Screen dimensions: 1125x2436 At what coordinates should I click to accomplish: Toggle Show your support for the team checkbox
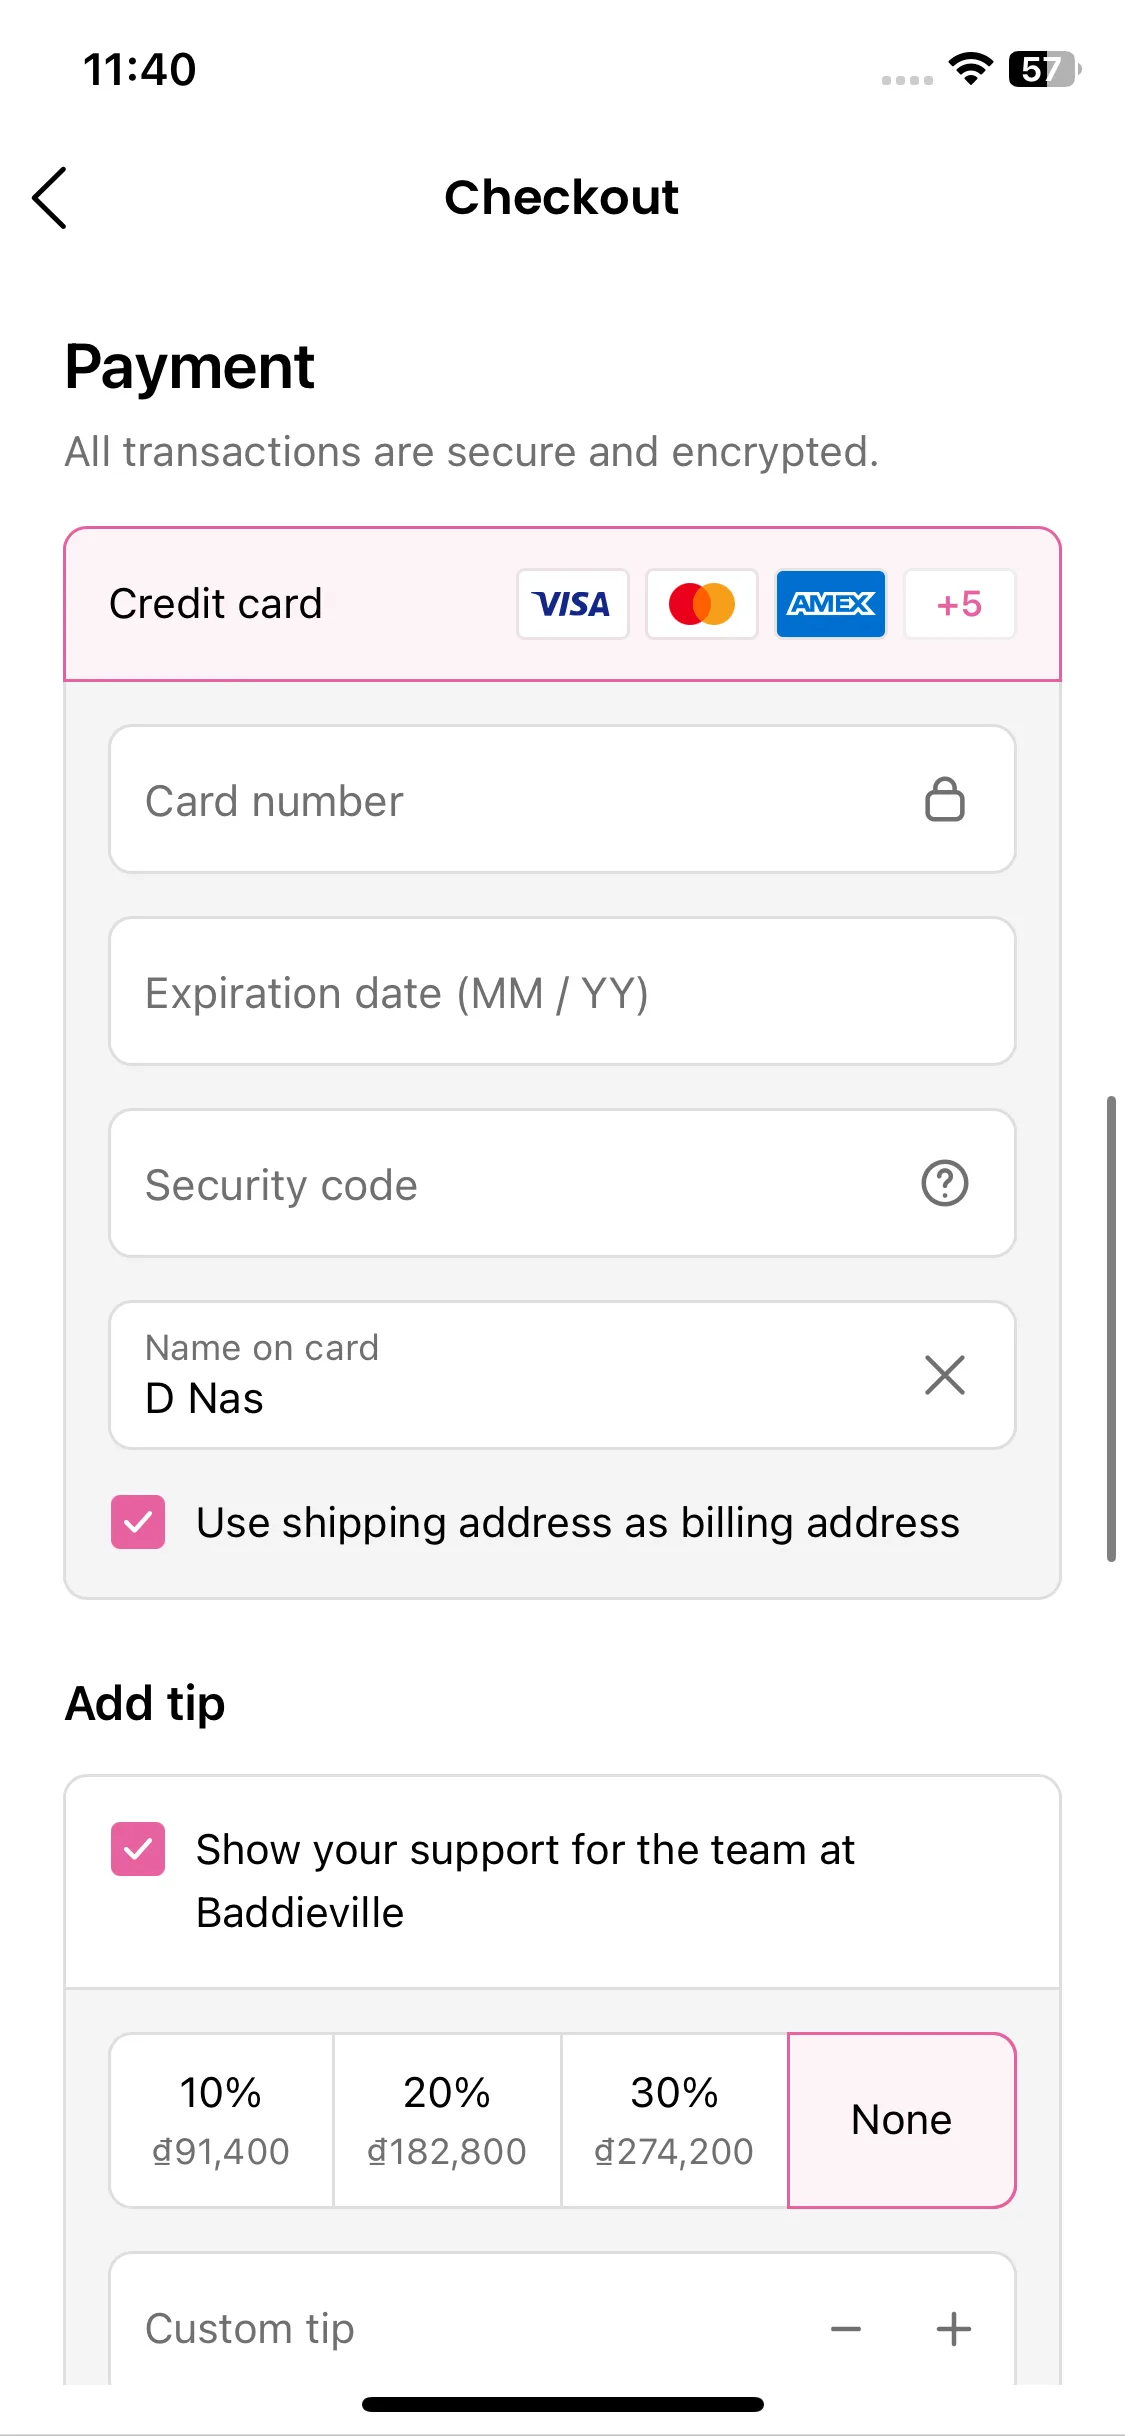coord(138,1849)
